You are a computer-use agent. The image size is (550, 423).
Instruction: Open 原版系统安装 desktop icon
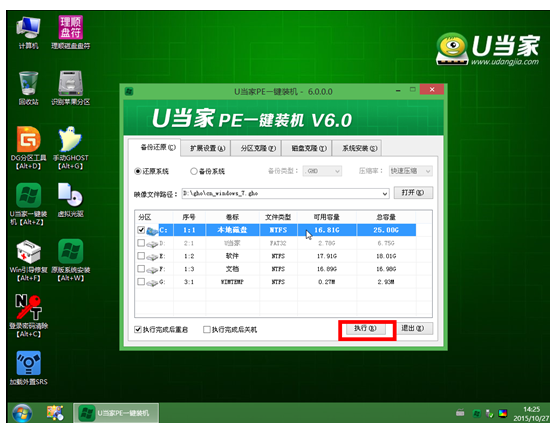click(71, 260)
